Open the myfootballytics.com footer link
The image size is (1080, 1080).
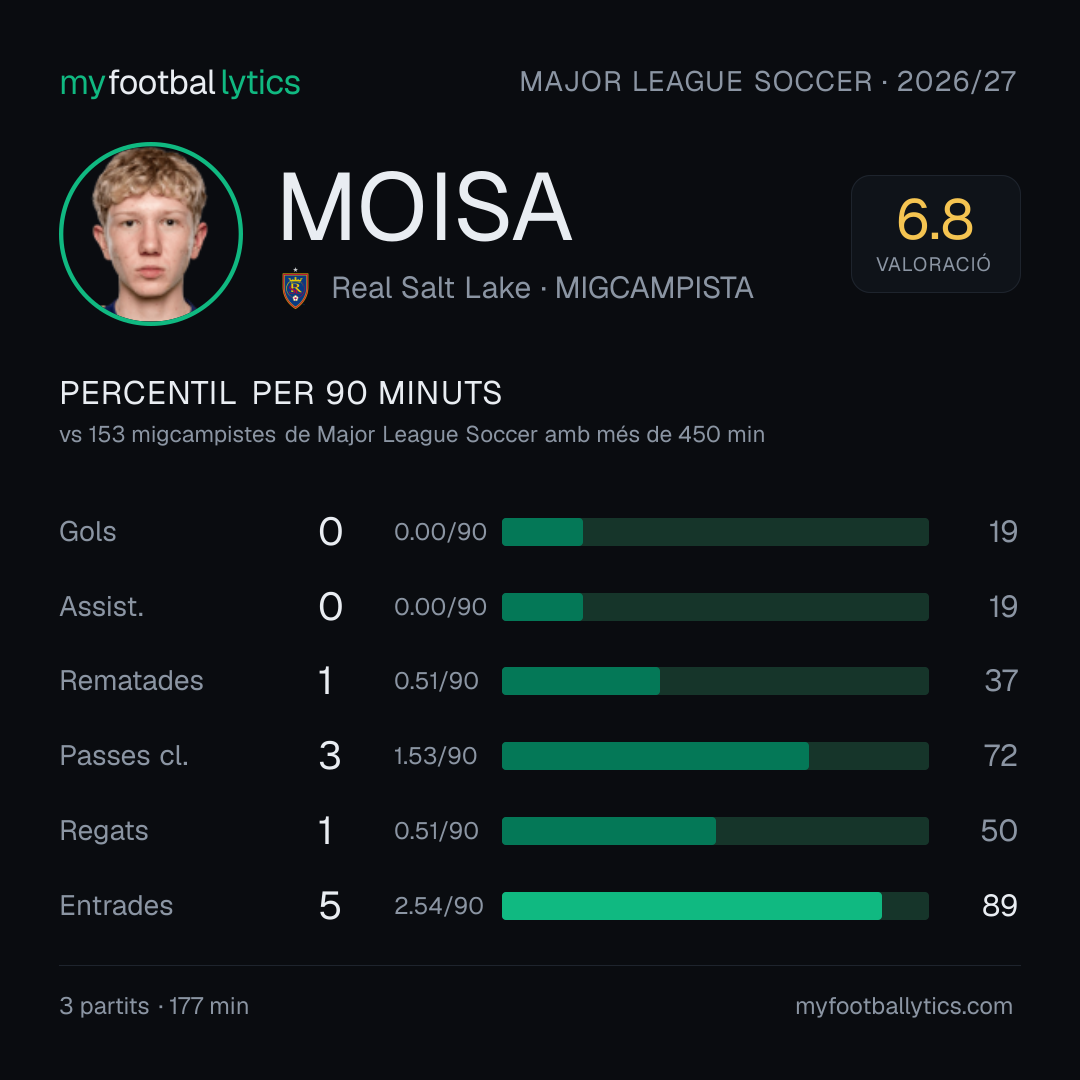click(x=904, y=1006)
